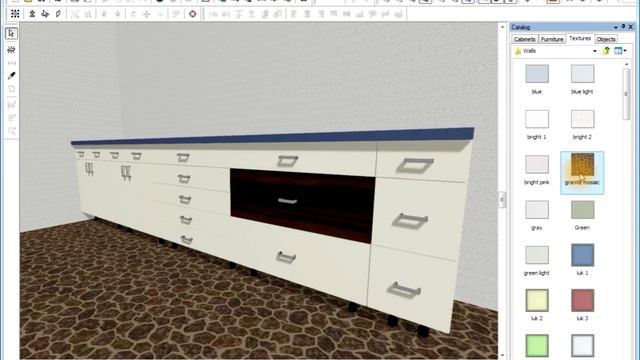This screenshot has height=360, width=640.
Task: Click the 3D viewport scroll up arrow
Action: [x=502, y=27]
